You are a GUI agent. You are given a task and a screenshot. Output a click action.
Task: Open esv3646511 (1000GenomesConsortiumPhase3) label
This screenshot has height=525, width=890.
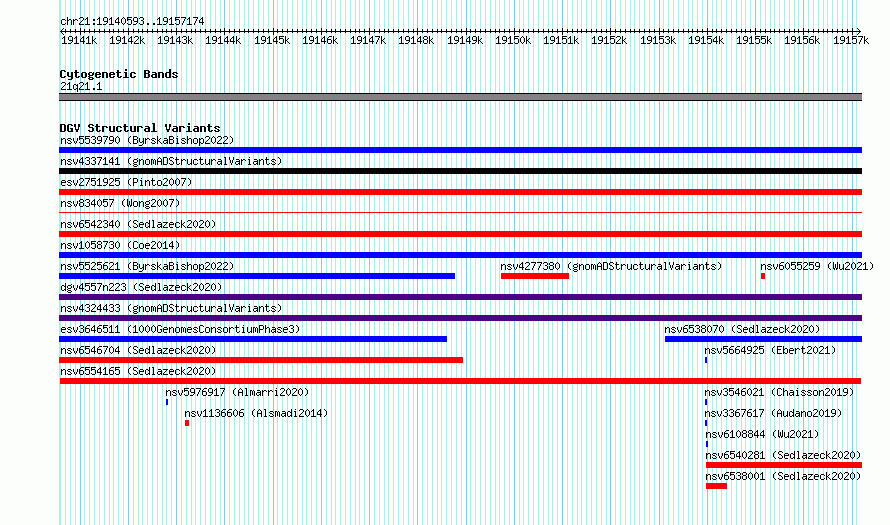point(180,329)
